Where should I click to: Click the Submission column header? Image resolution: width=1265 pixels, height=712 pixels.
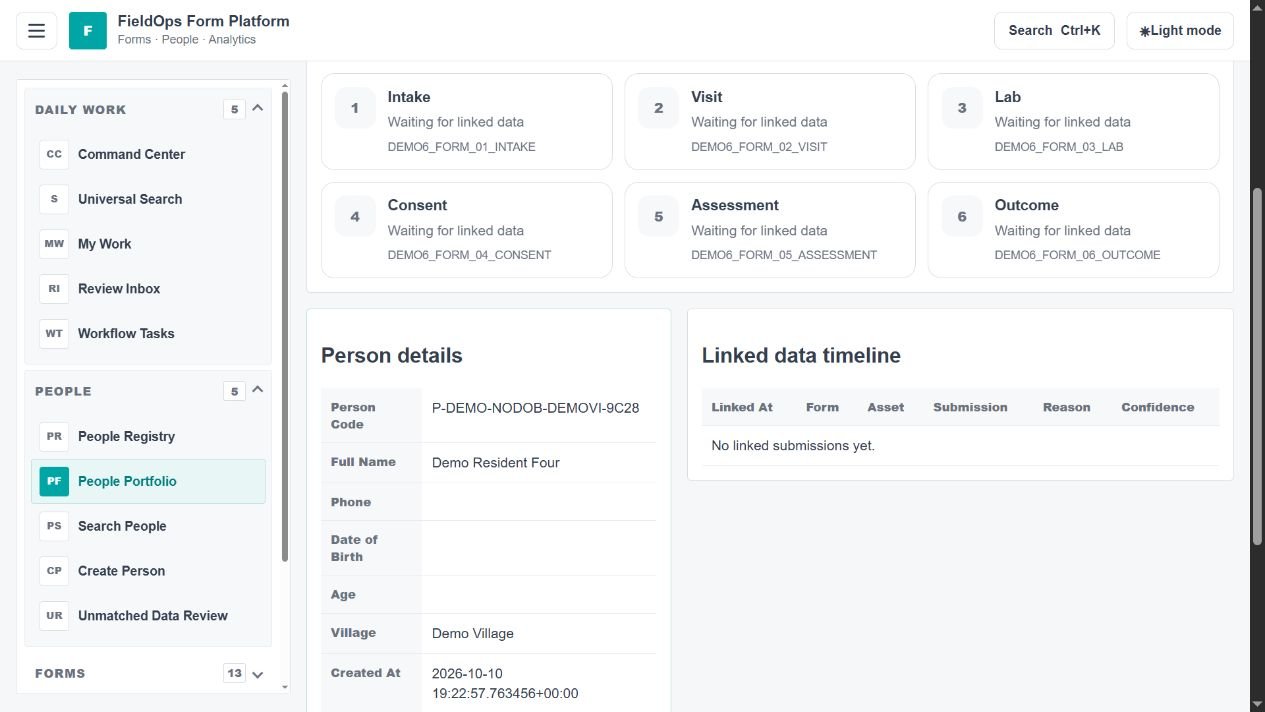click(x=970, y=407)
